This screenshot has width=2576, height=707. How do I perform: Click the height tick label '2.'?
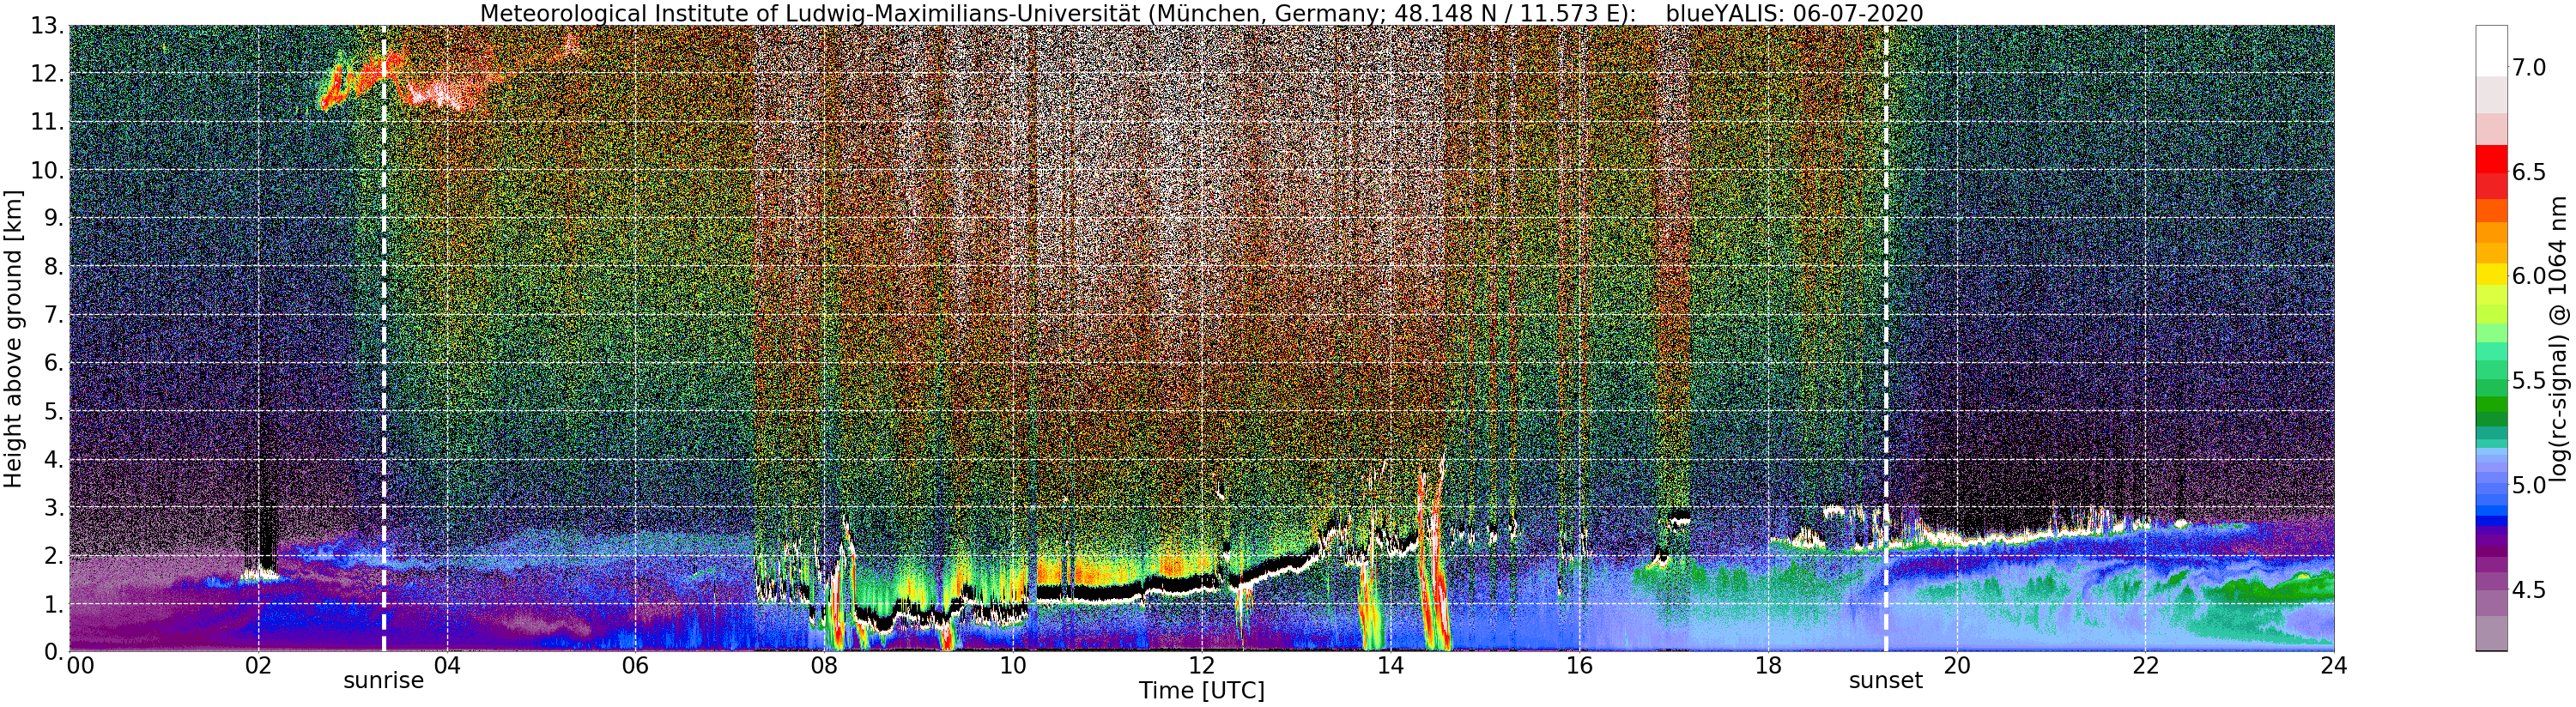(x=52, y=556)
